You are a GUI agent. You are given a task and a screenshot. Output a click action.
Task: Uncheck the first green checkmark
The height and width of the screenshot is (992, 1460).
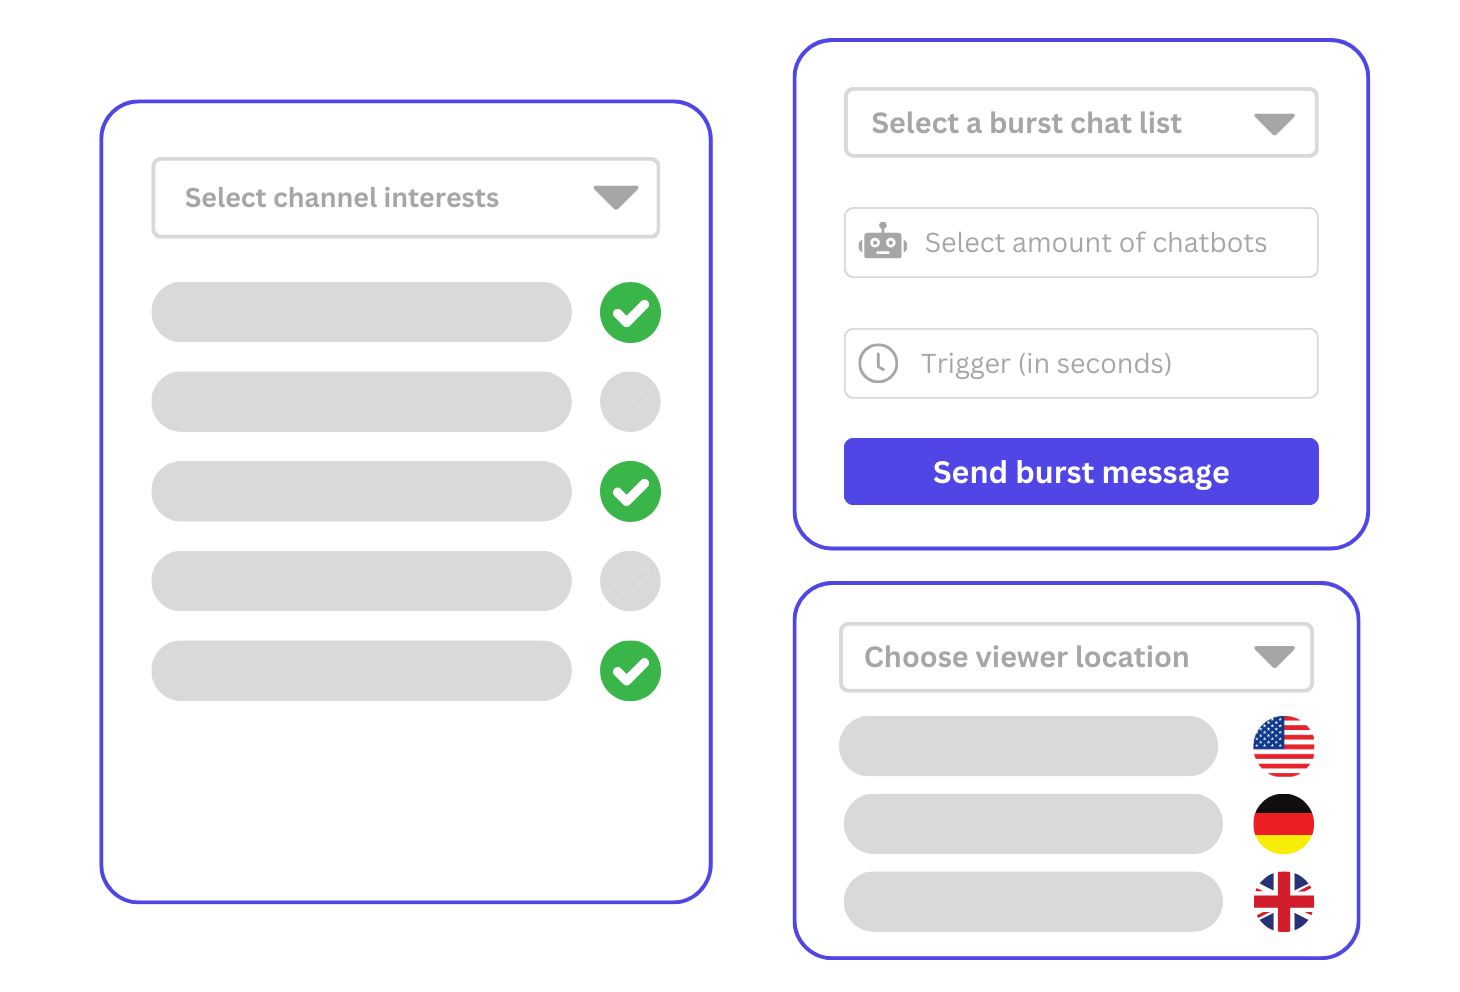tap(630, 312)
